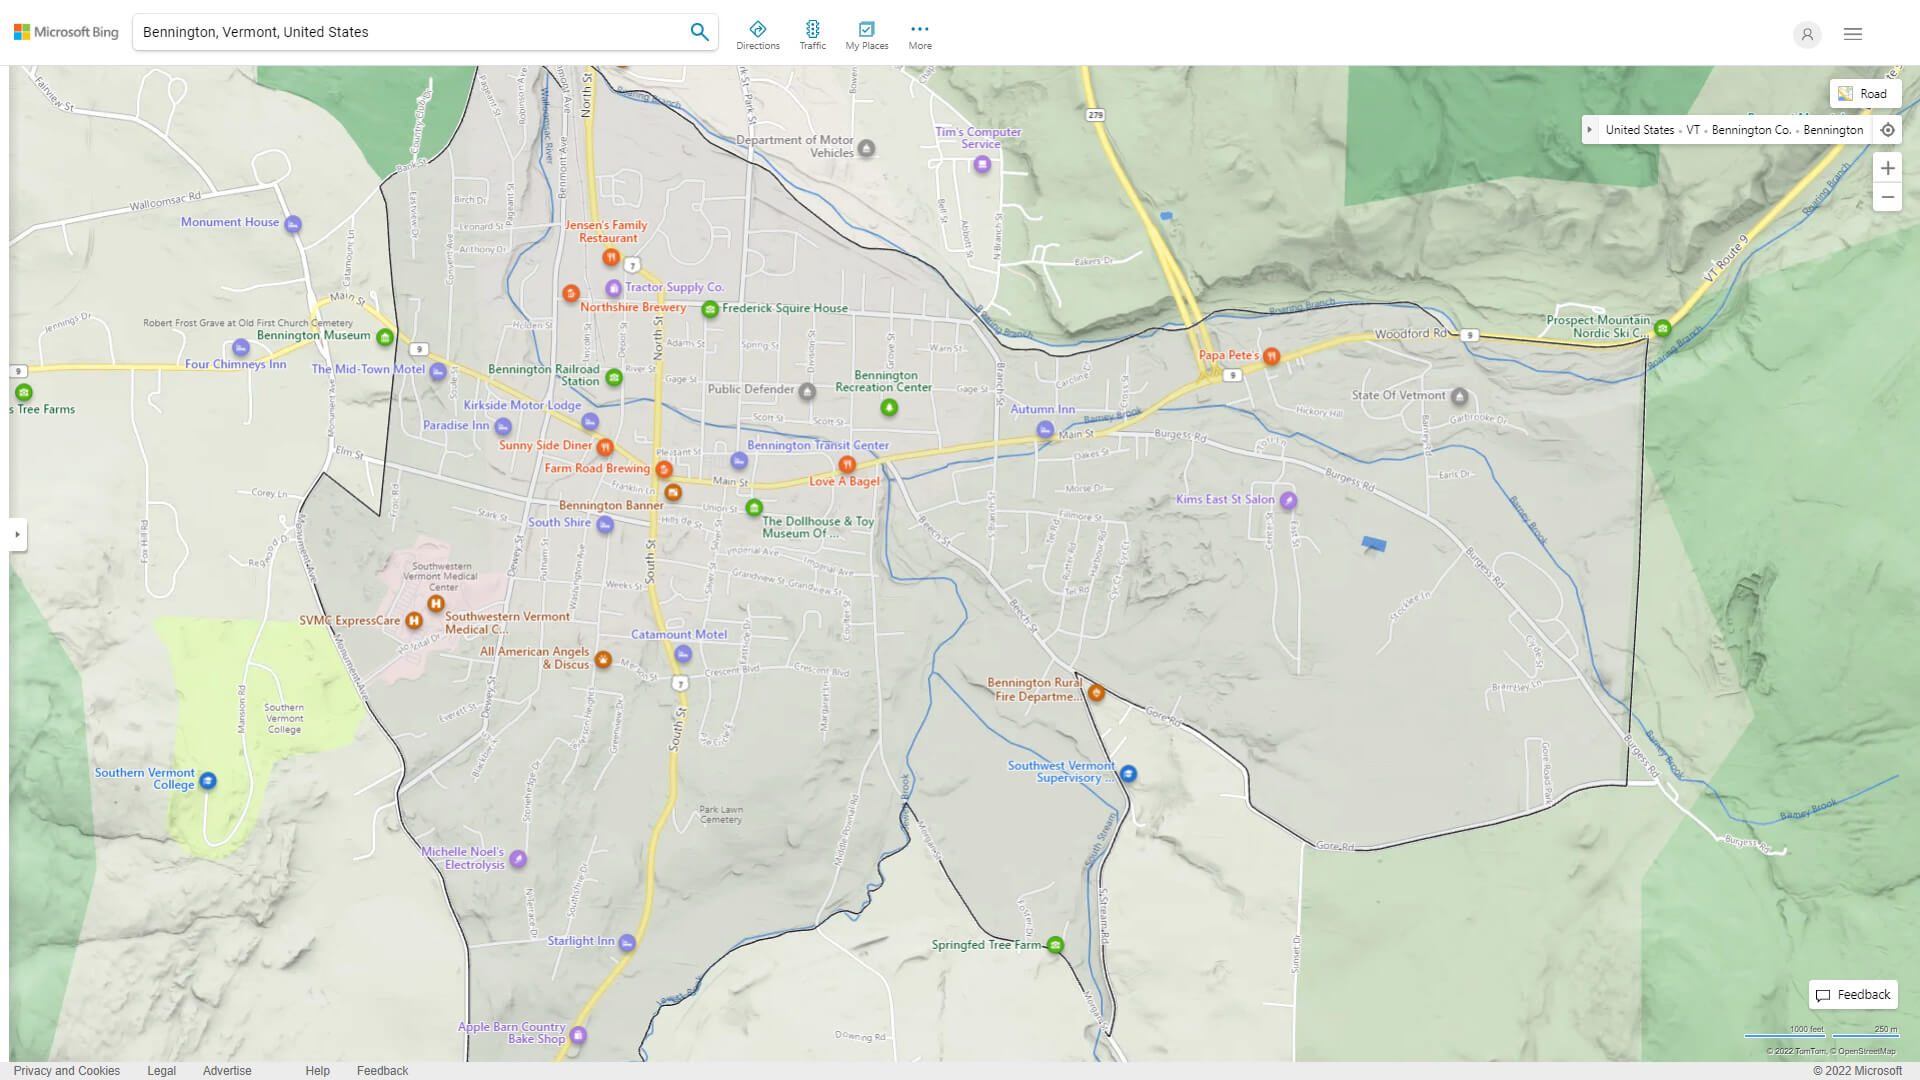The width and height of the screenshot is (1920, 1080).
Task: Click the Bennington Museum map pin
Action: 384,337
